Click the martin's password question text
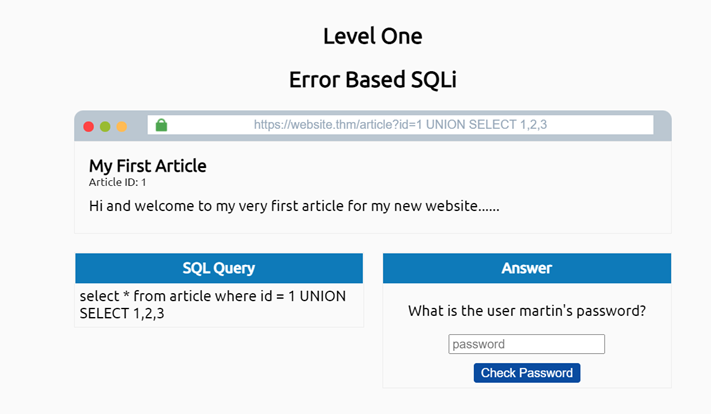The height and width of the screenshot is (414, 711). click(526, 311)
